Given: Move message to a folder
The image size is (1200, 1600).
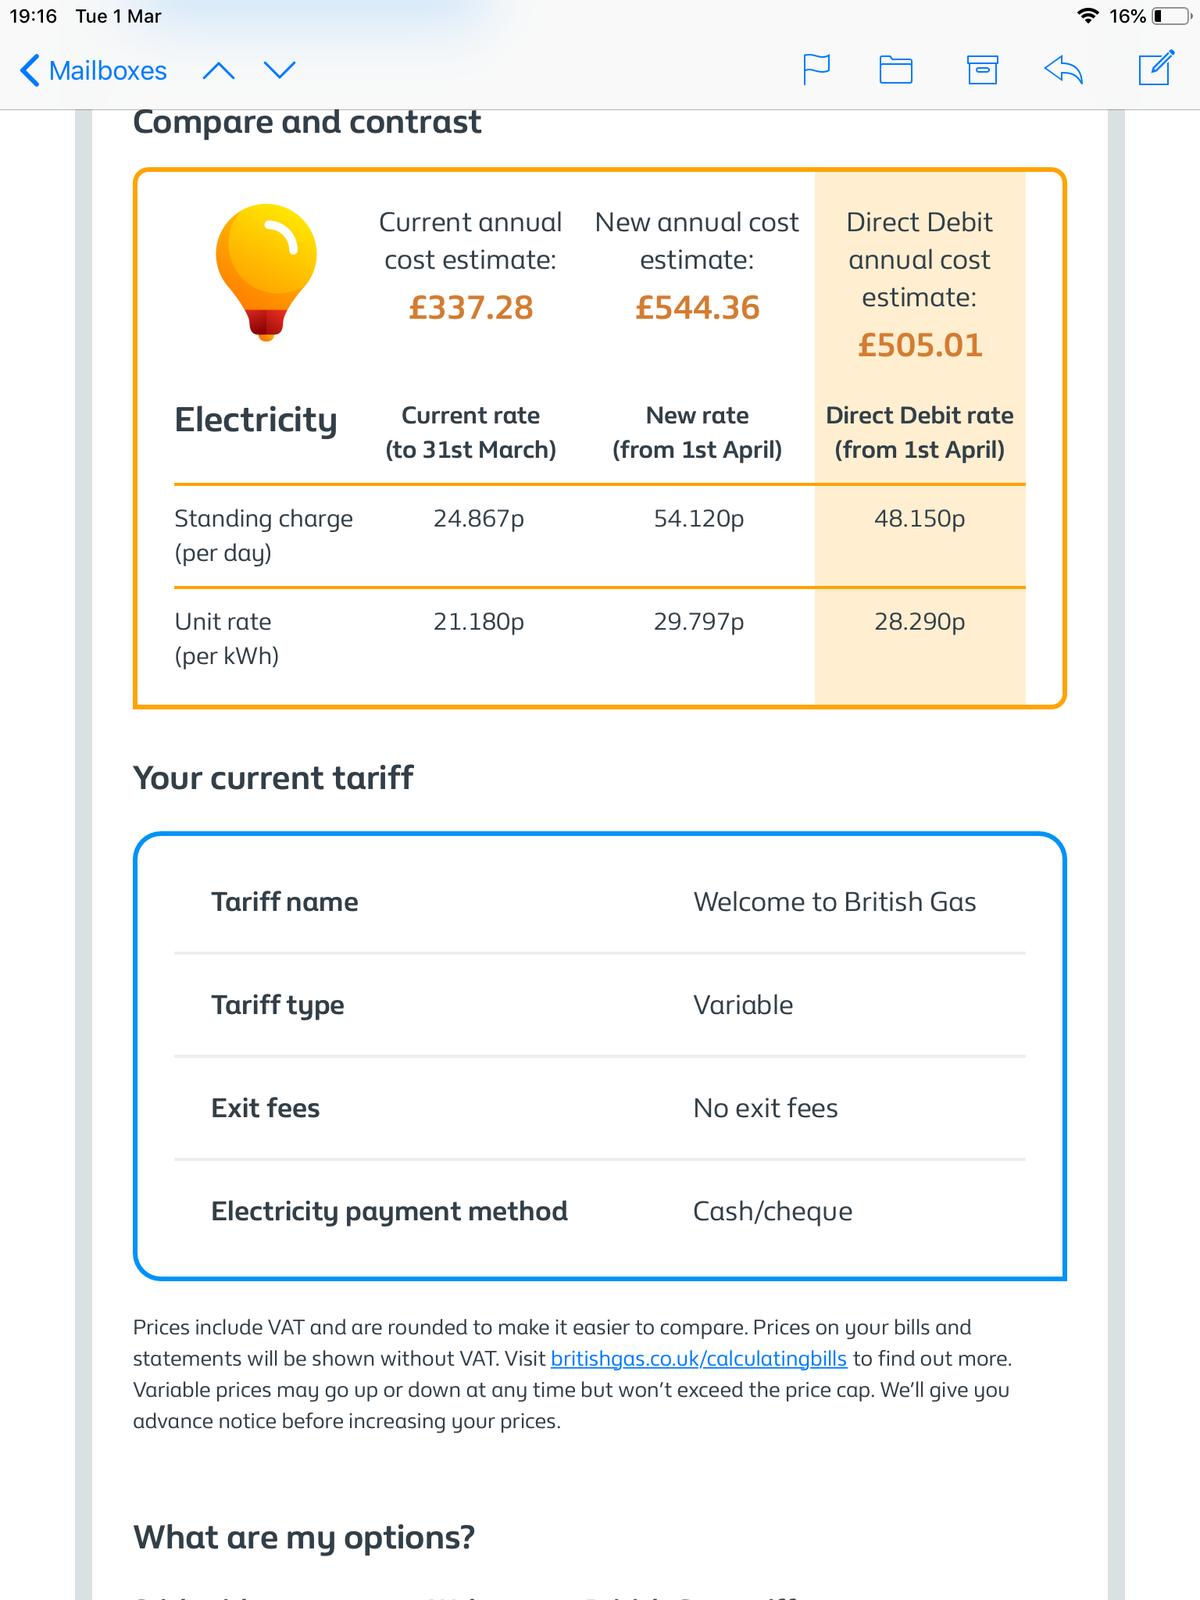Looking at the screenshot, I should (x=895, y=69).
